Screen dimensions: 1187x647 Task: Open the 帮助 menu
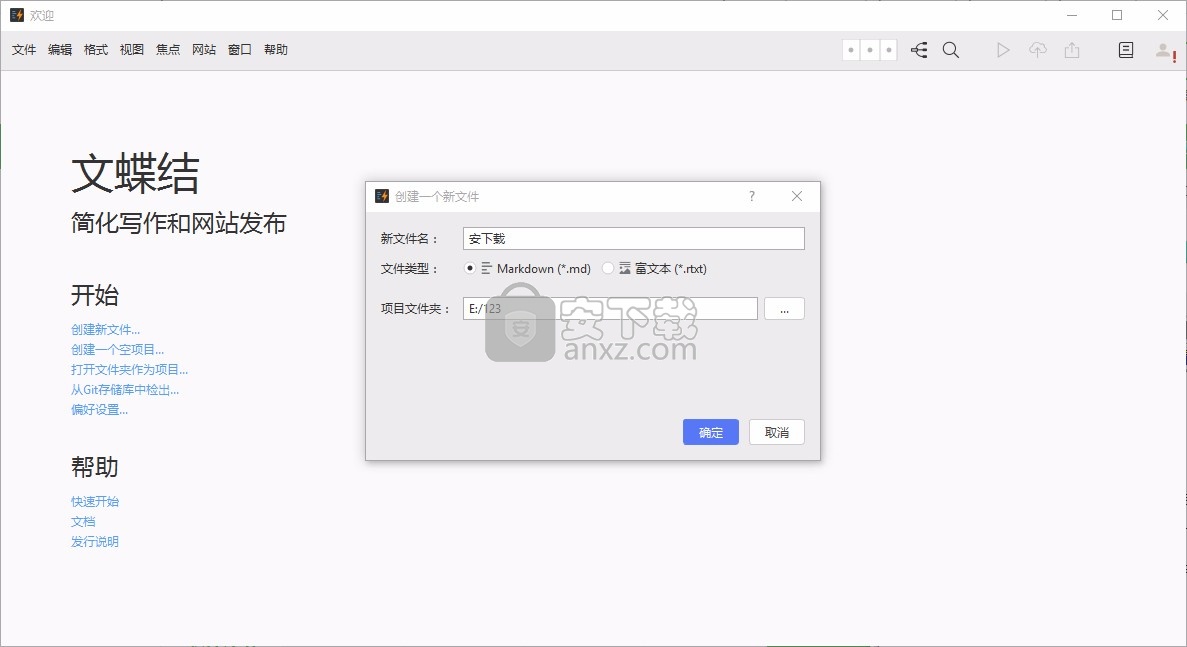click(x=276, y=50)
